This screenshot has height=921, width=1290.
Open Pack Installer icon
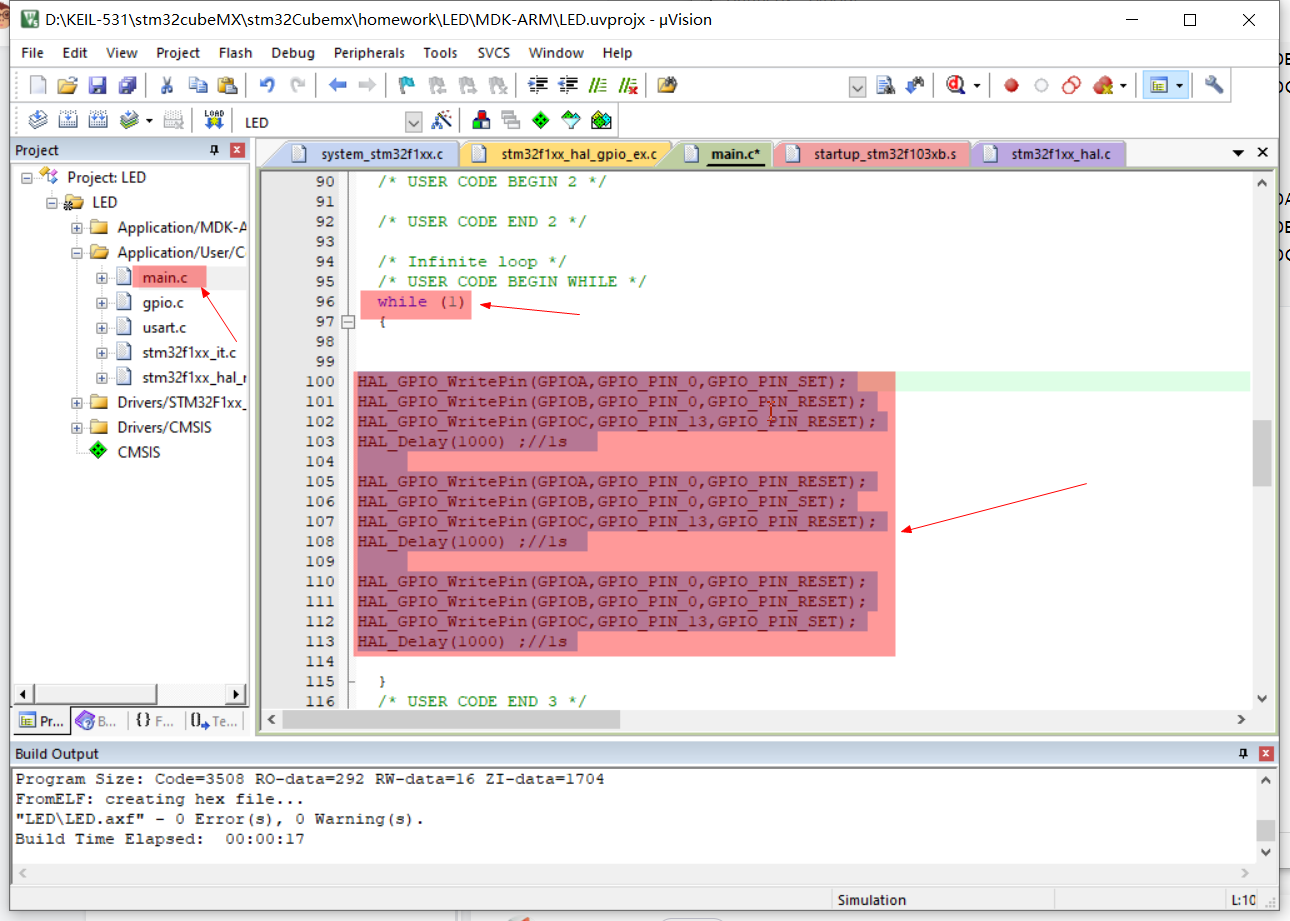(601, 121)
